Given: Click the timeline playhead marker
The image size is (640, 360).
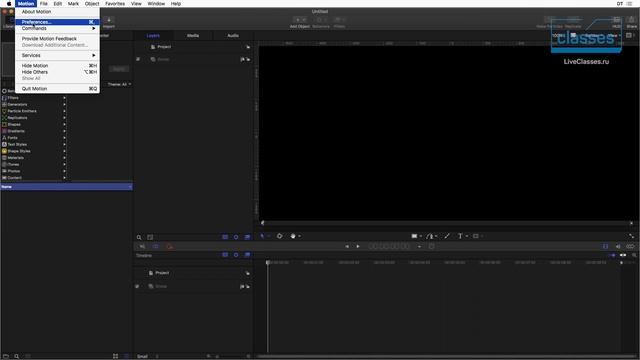Looking at the screenshot, I should [x=268, y=262].
